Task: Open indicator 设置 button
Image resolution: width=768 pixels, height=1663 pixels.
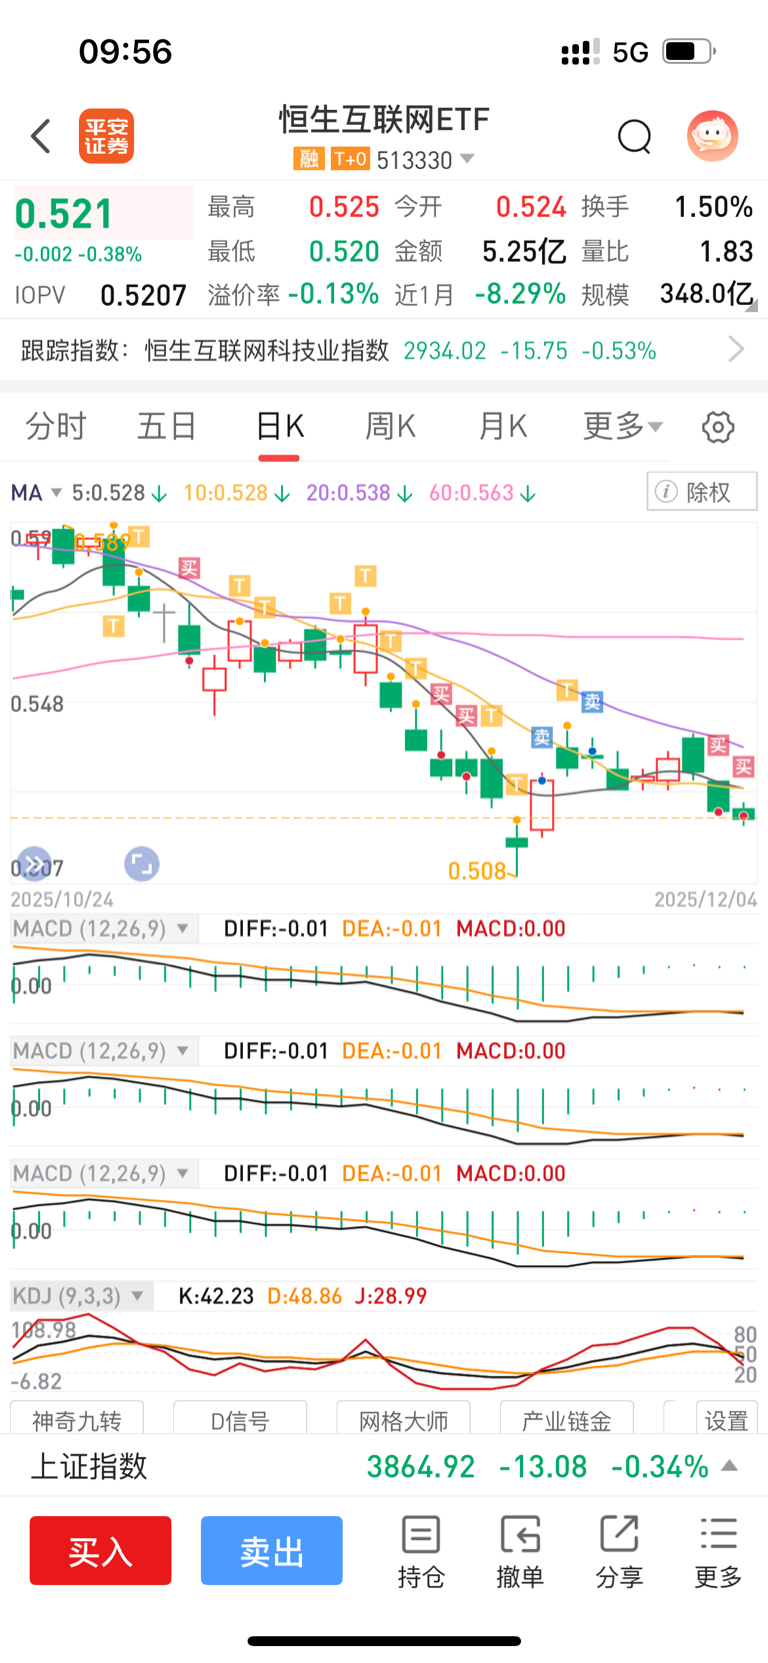Action: click(x=726, y=1420)
